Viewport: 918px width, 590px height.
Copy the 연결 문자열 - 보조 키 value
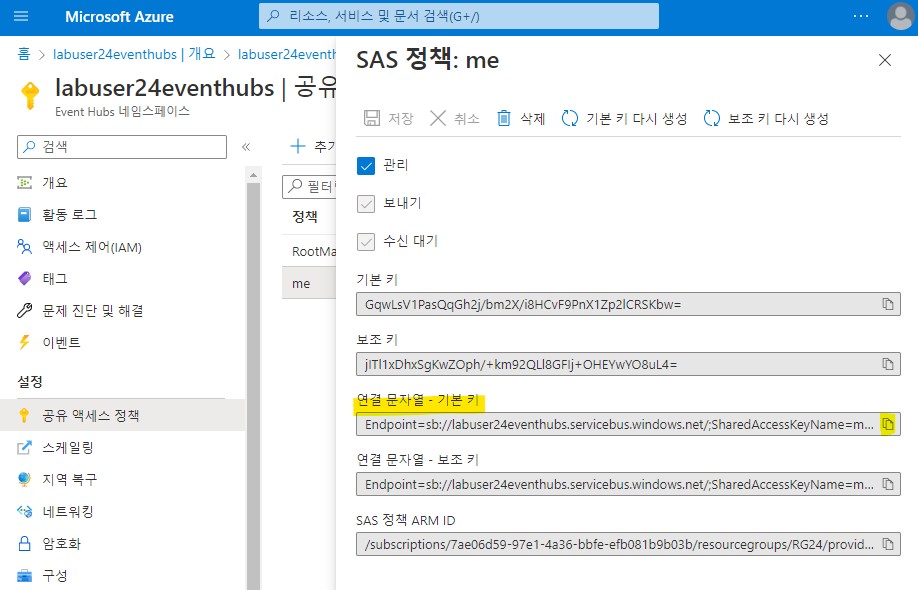tap(888, 484)
